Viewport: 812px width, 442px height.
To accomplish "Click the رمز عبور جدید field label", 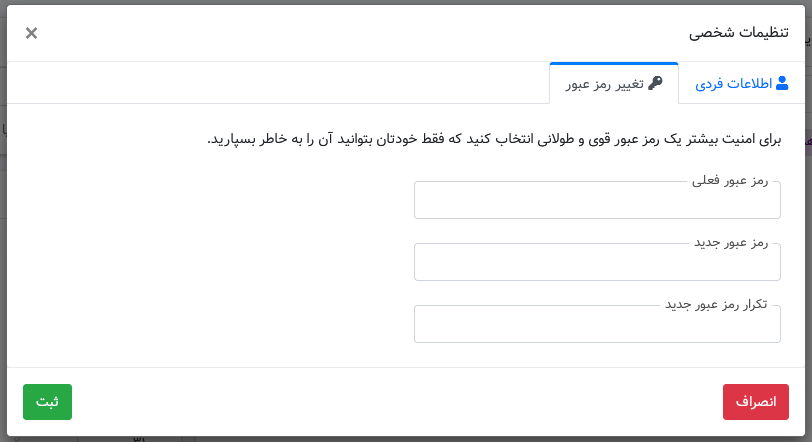I will point(731,243).
